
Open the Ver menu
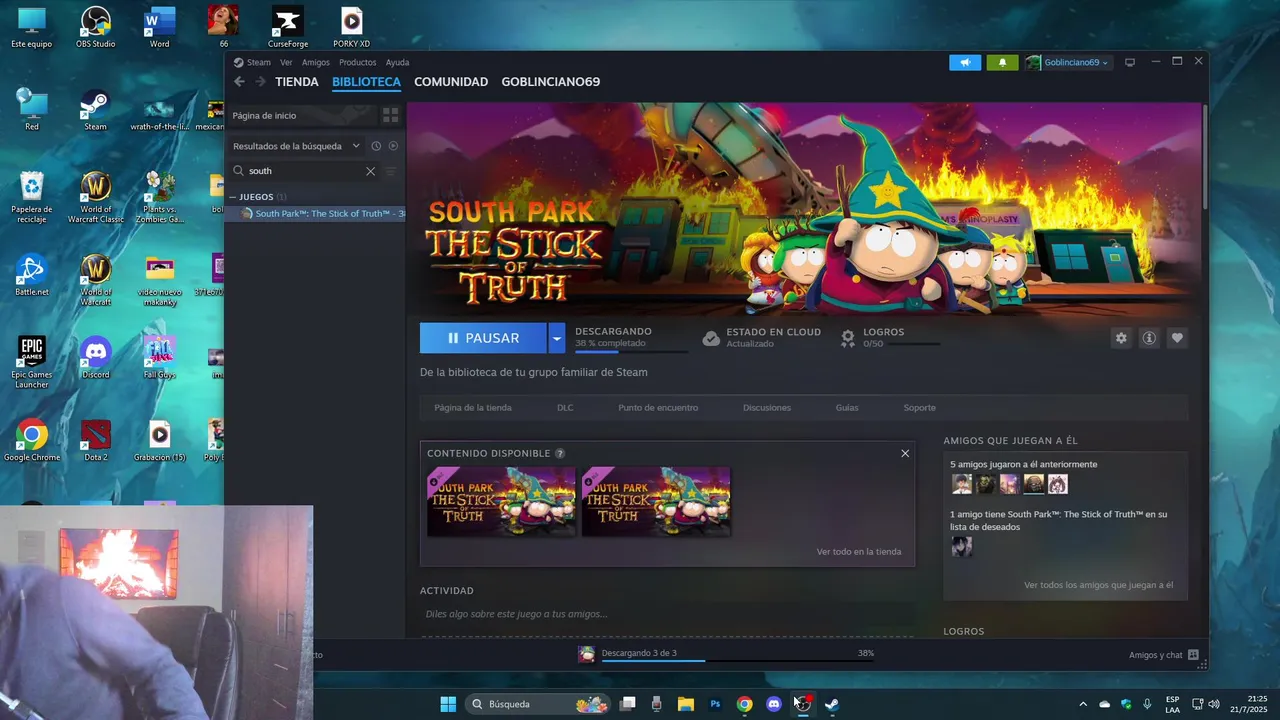(x=286, y=62)
